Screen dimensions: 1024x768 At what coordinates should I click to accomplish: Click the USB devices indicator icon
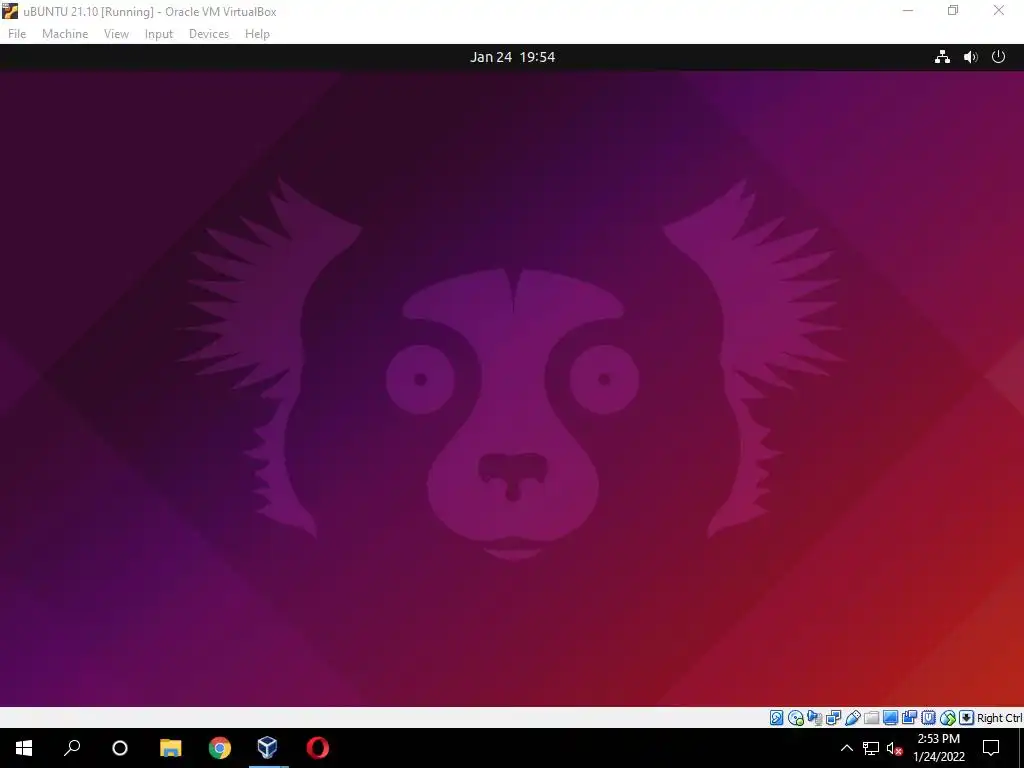click(x=852, y=718)
